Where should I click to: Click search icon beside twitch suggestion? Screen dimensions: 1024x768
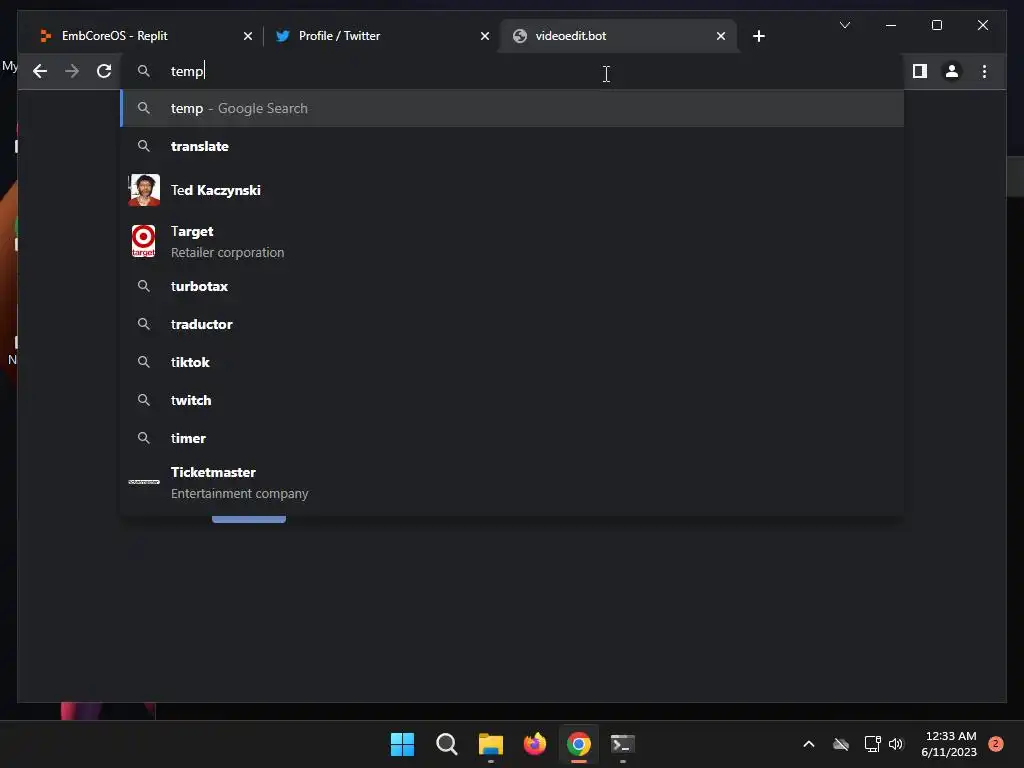pos(144,400)
